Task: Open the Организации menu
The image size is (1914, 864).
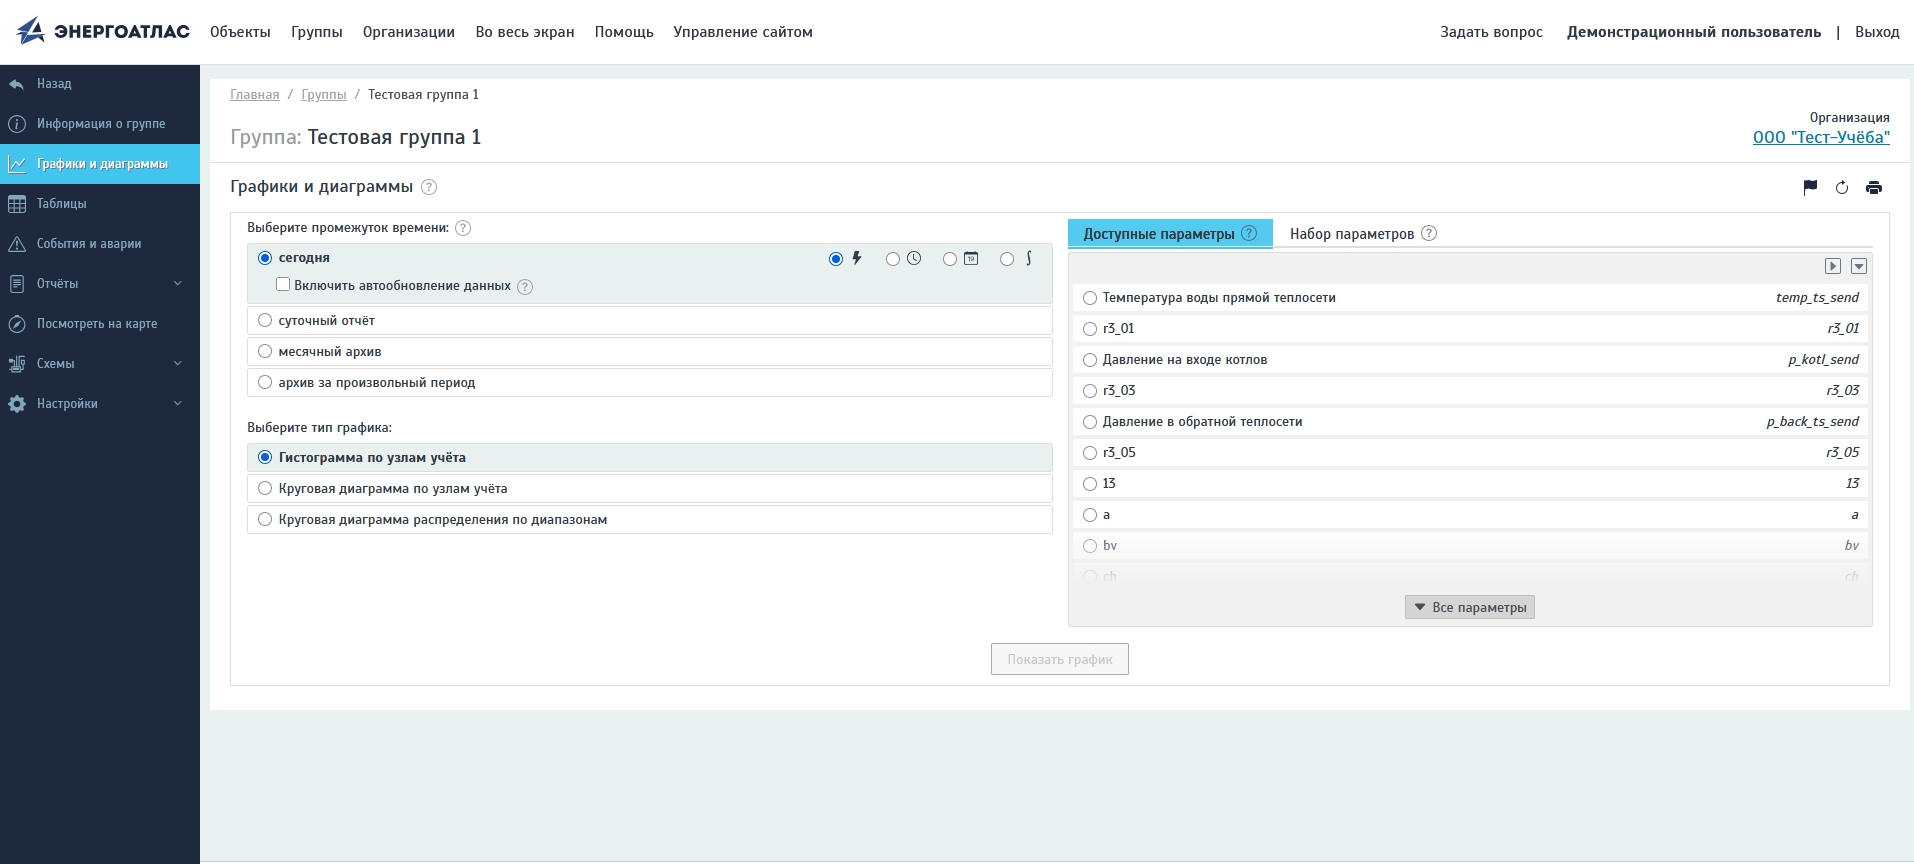Action: point(409,32)
